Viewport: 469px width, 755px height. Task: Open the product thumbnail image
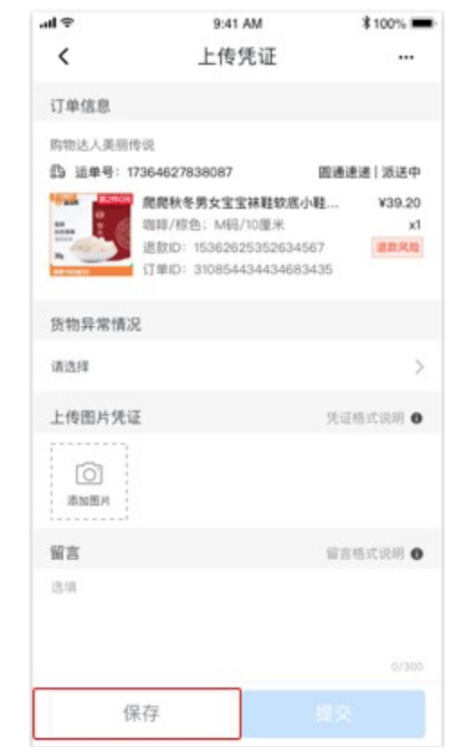click(x=91, y=235)
